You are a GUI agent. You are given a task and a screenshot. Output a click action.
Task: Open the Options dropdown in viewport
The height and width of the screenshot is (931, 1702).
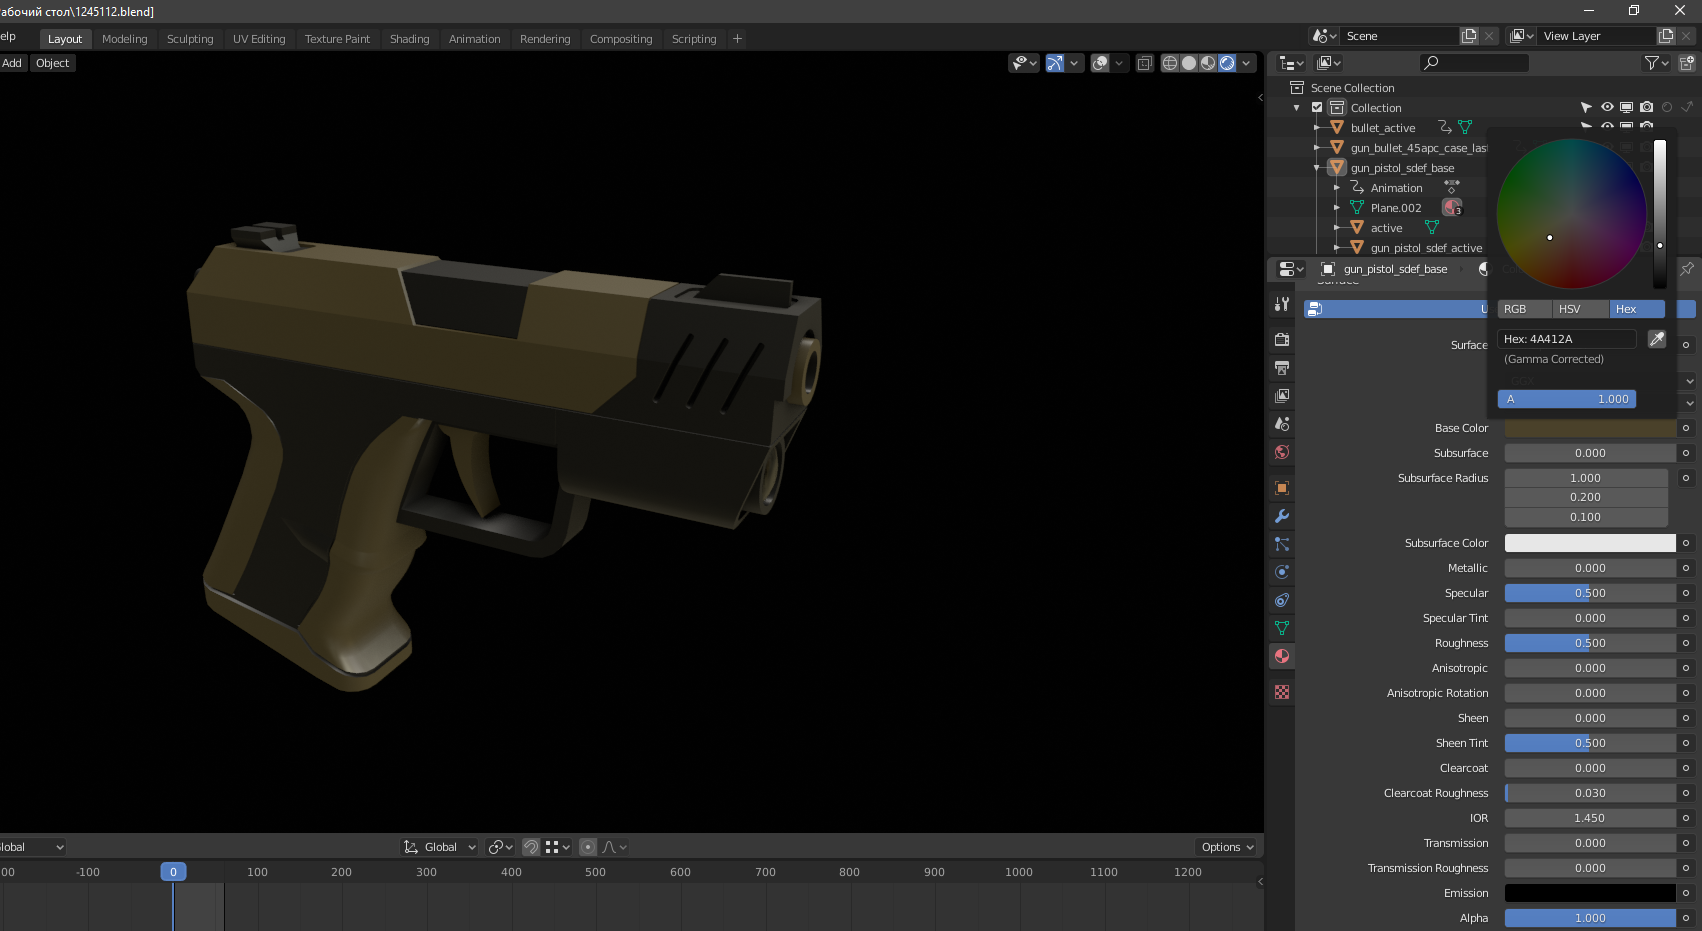1226,847
